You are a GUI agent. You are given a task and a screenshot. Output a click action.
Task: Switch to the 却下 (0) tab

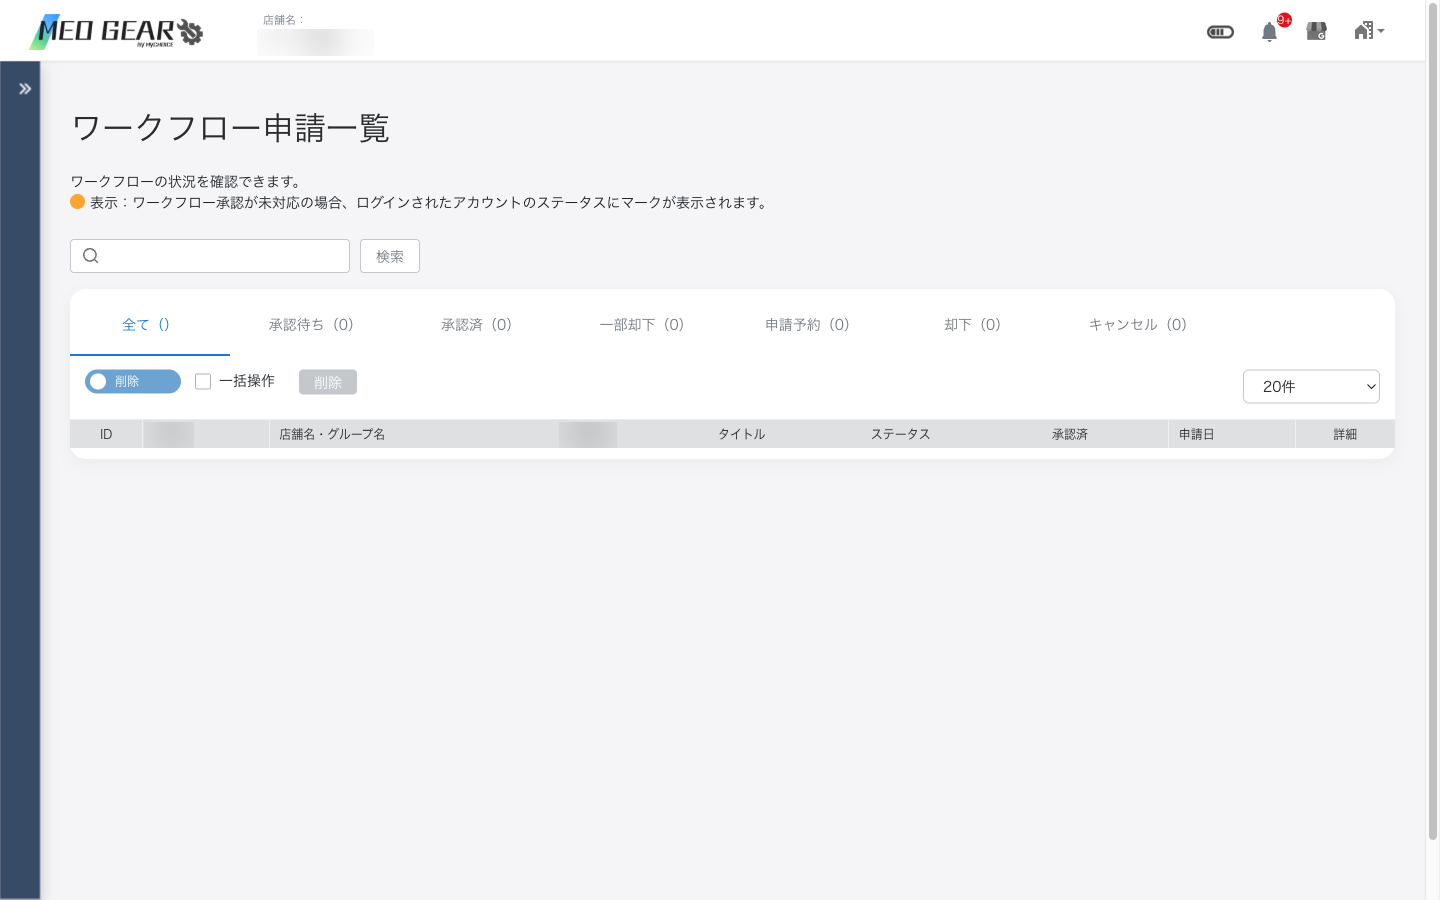(972, 324)
